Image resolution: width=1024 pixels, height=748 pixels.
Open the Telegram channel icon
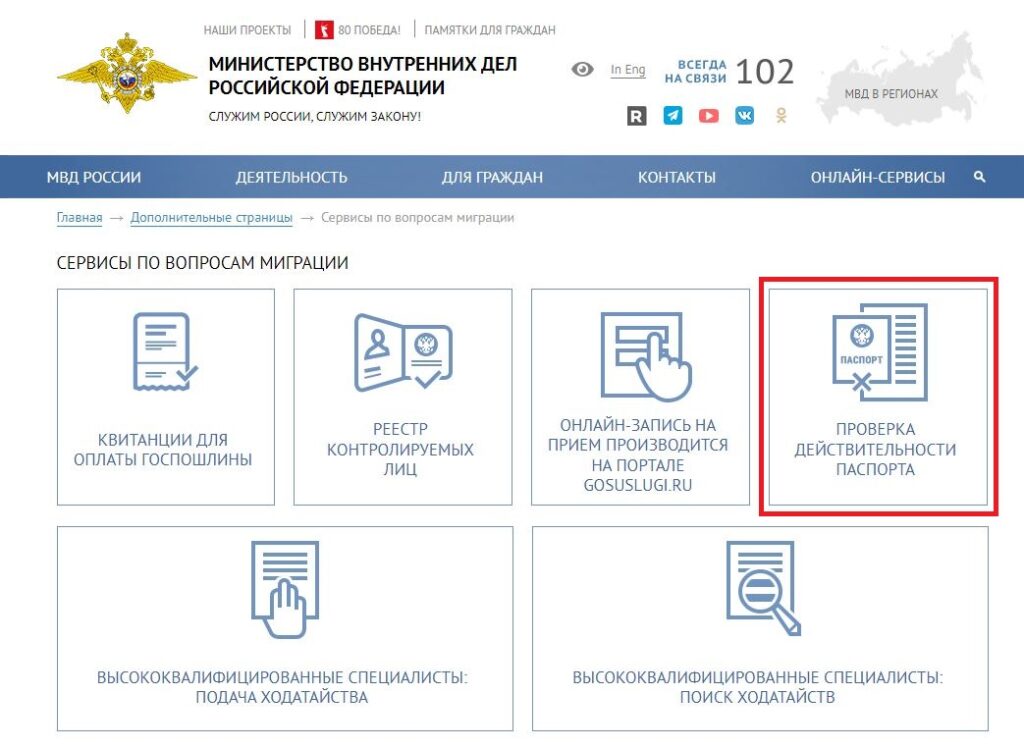[673, 116]
